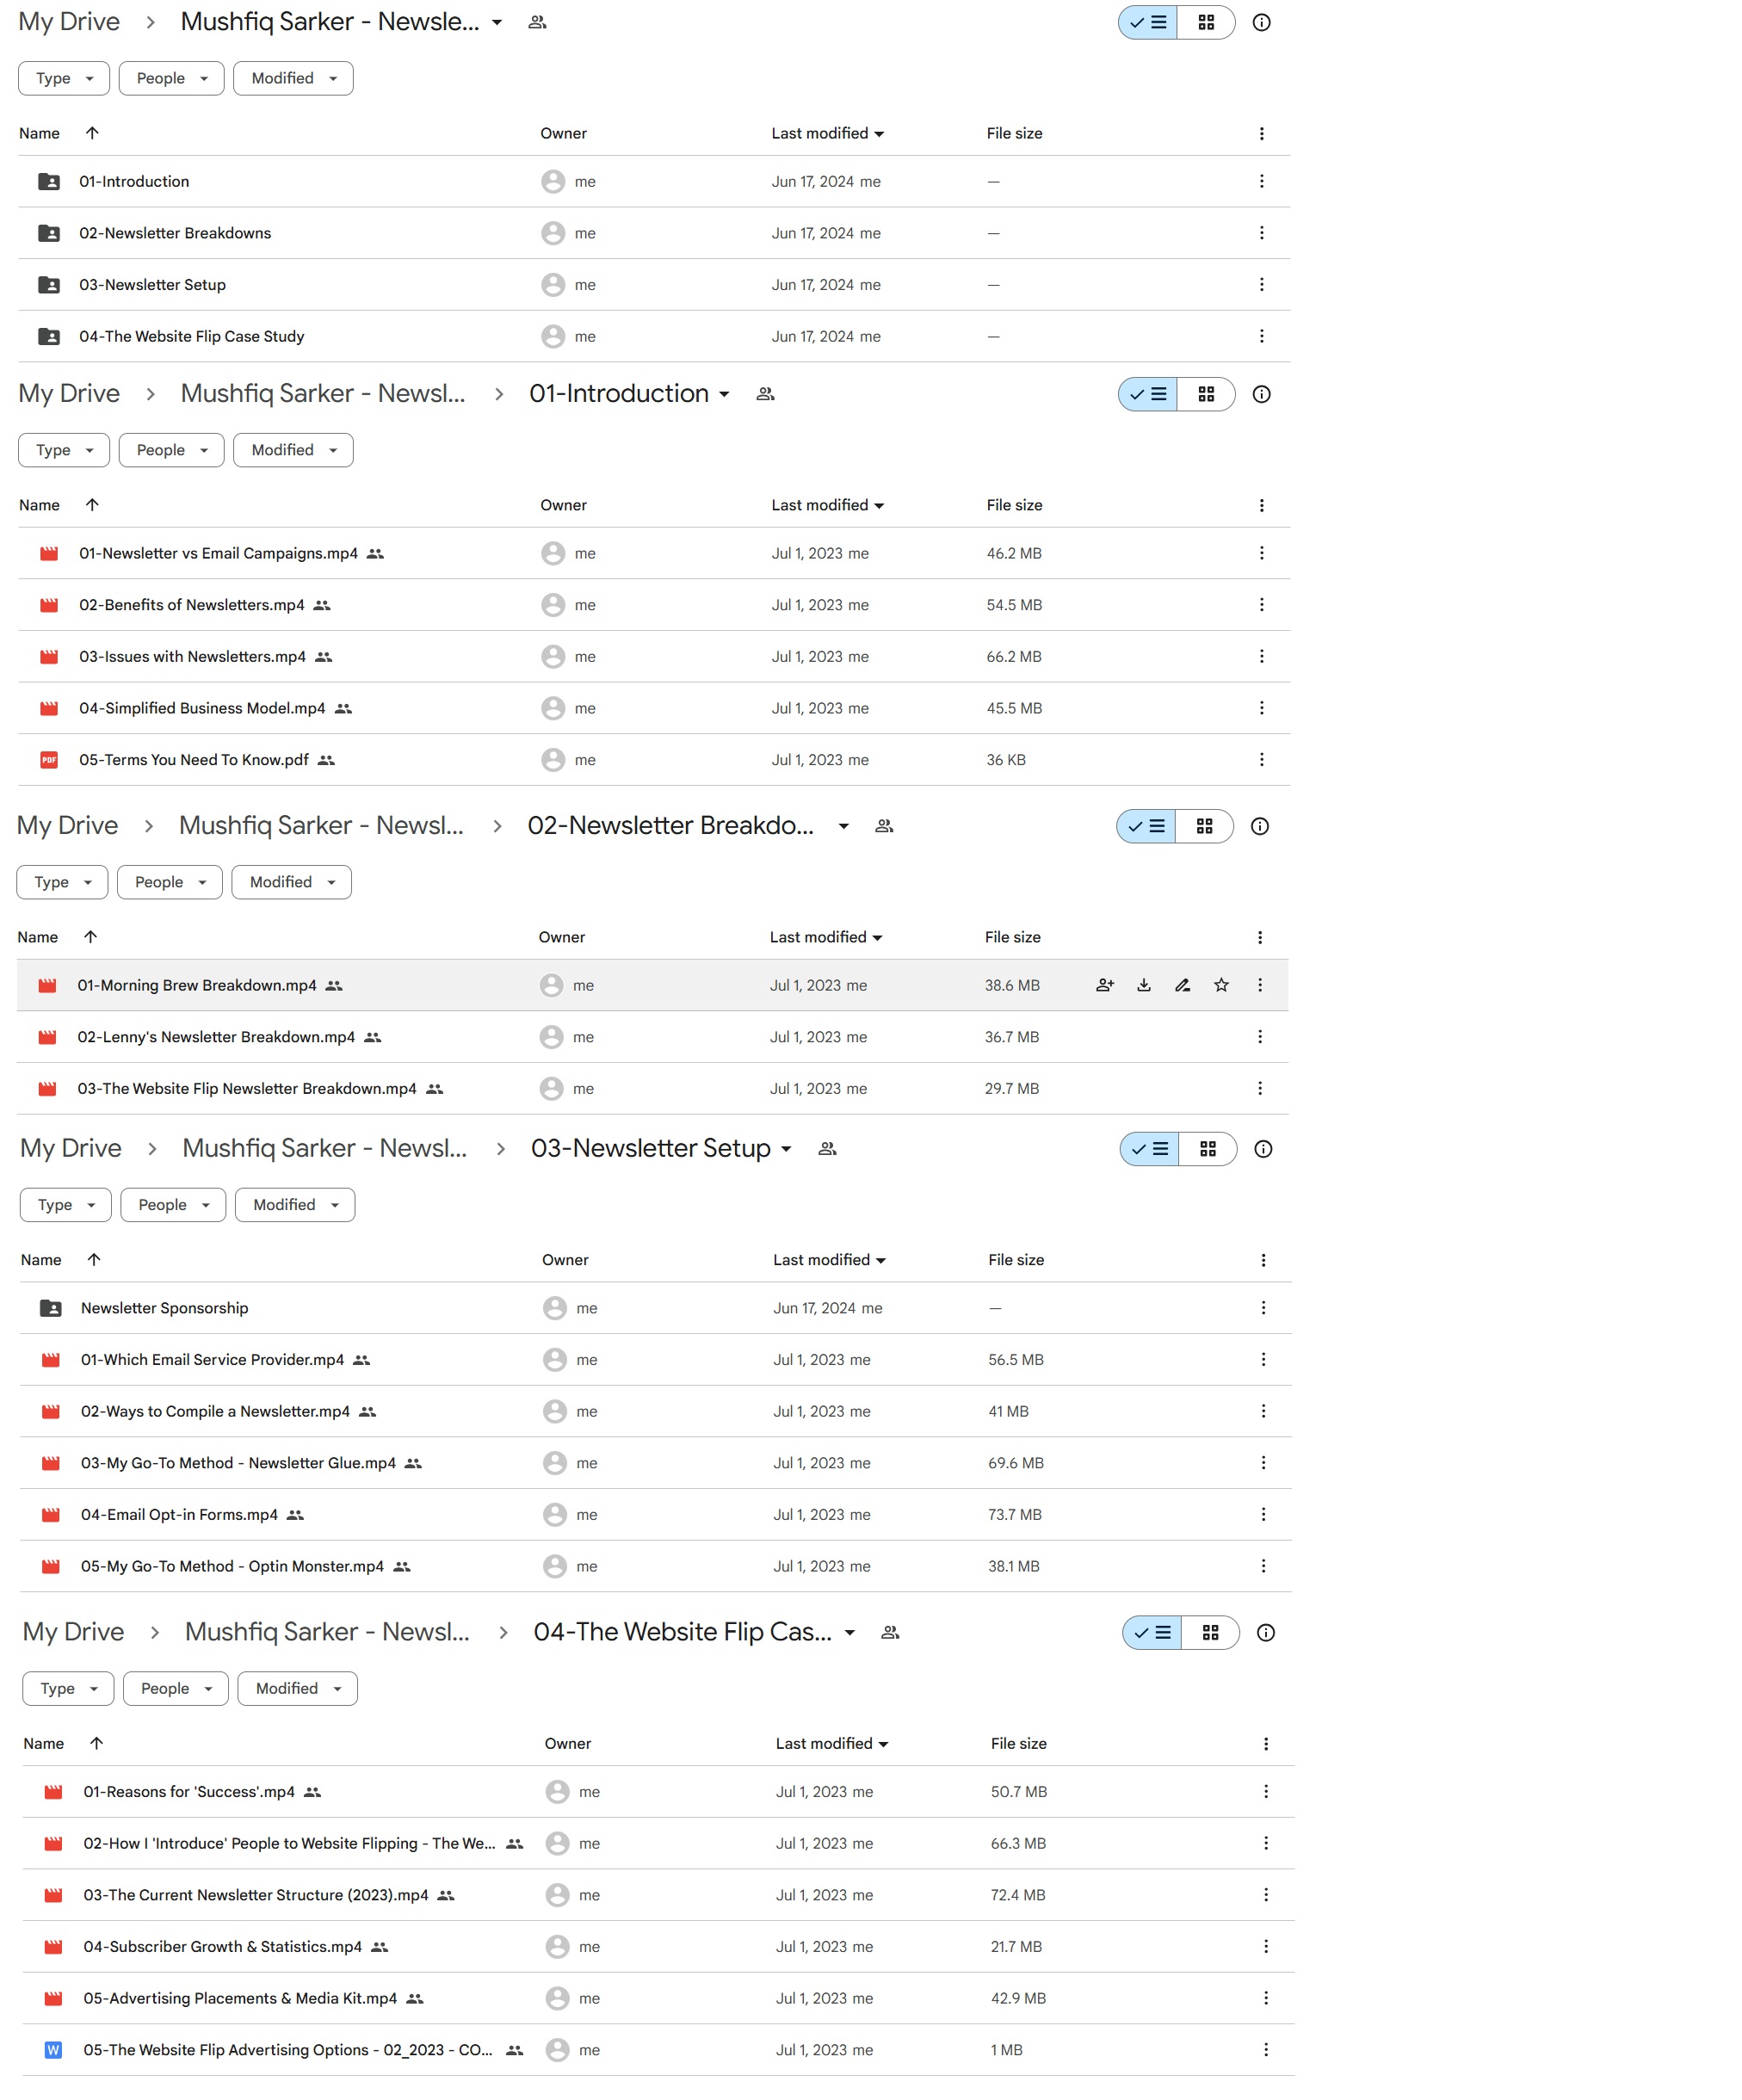1742x2100 pixels.
Task: Click the pencil/edit icon on Morning Brew Breakdown
Action: click(x=1181, y=984)
